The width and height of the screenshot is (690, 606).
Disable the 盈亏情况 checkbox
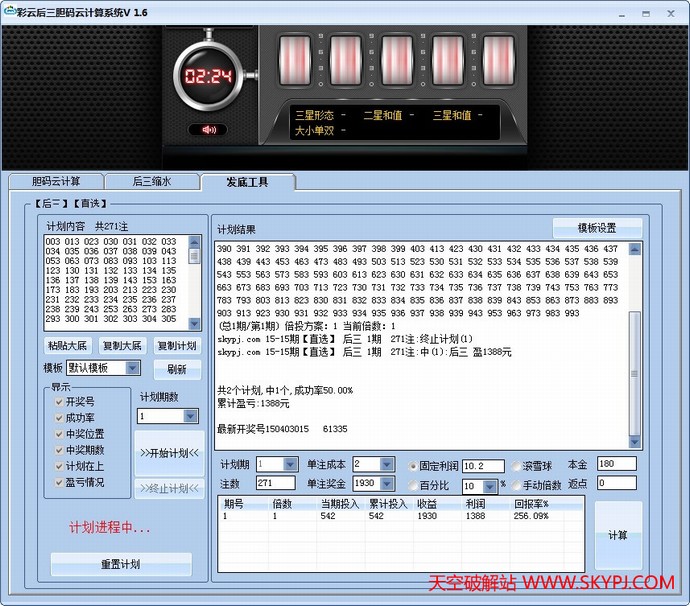59,482
